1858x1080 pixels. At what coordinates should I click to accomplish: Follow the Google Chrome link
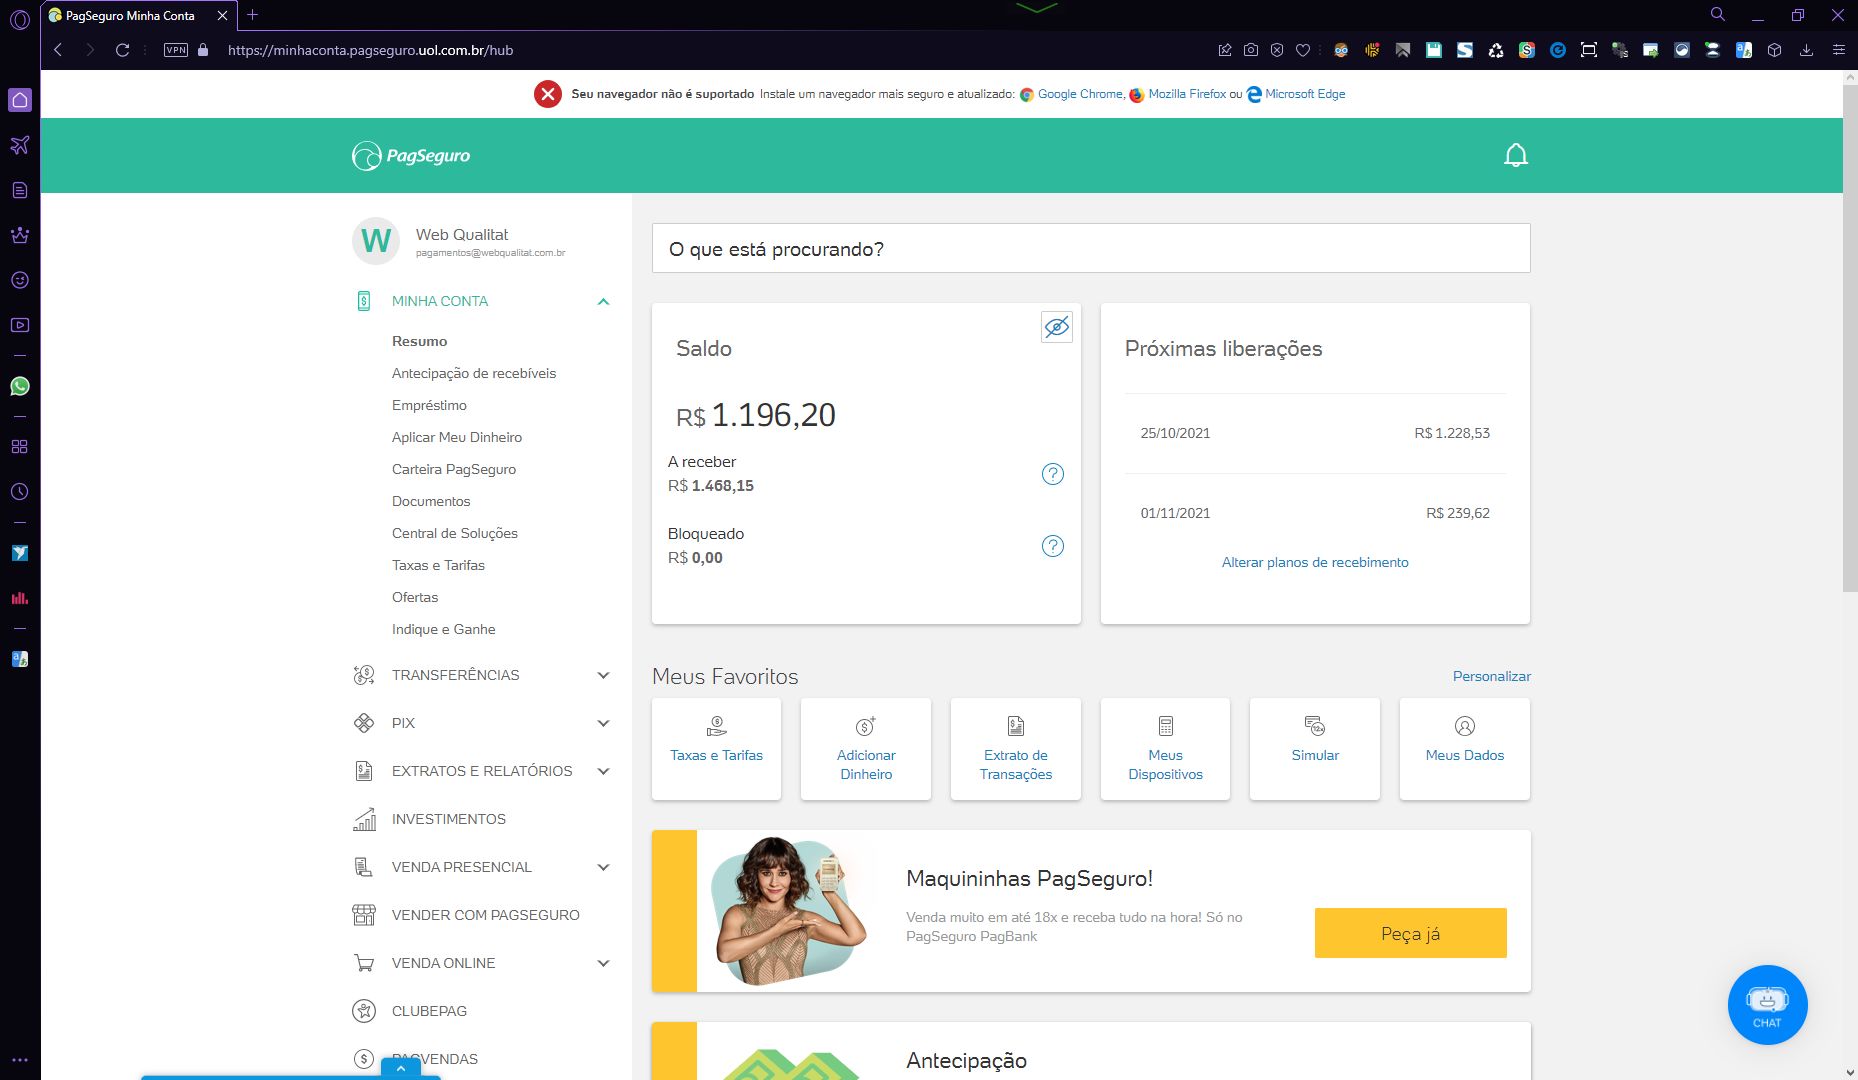[1080, 94]
